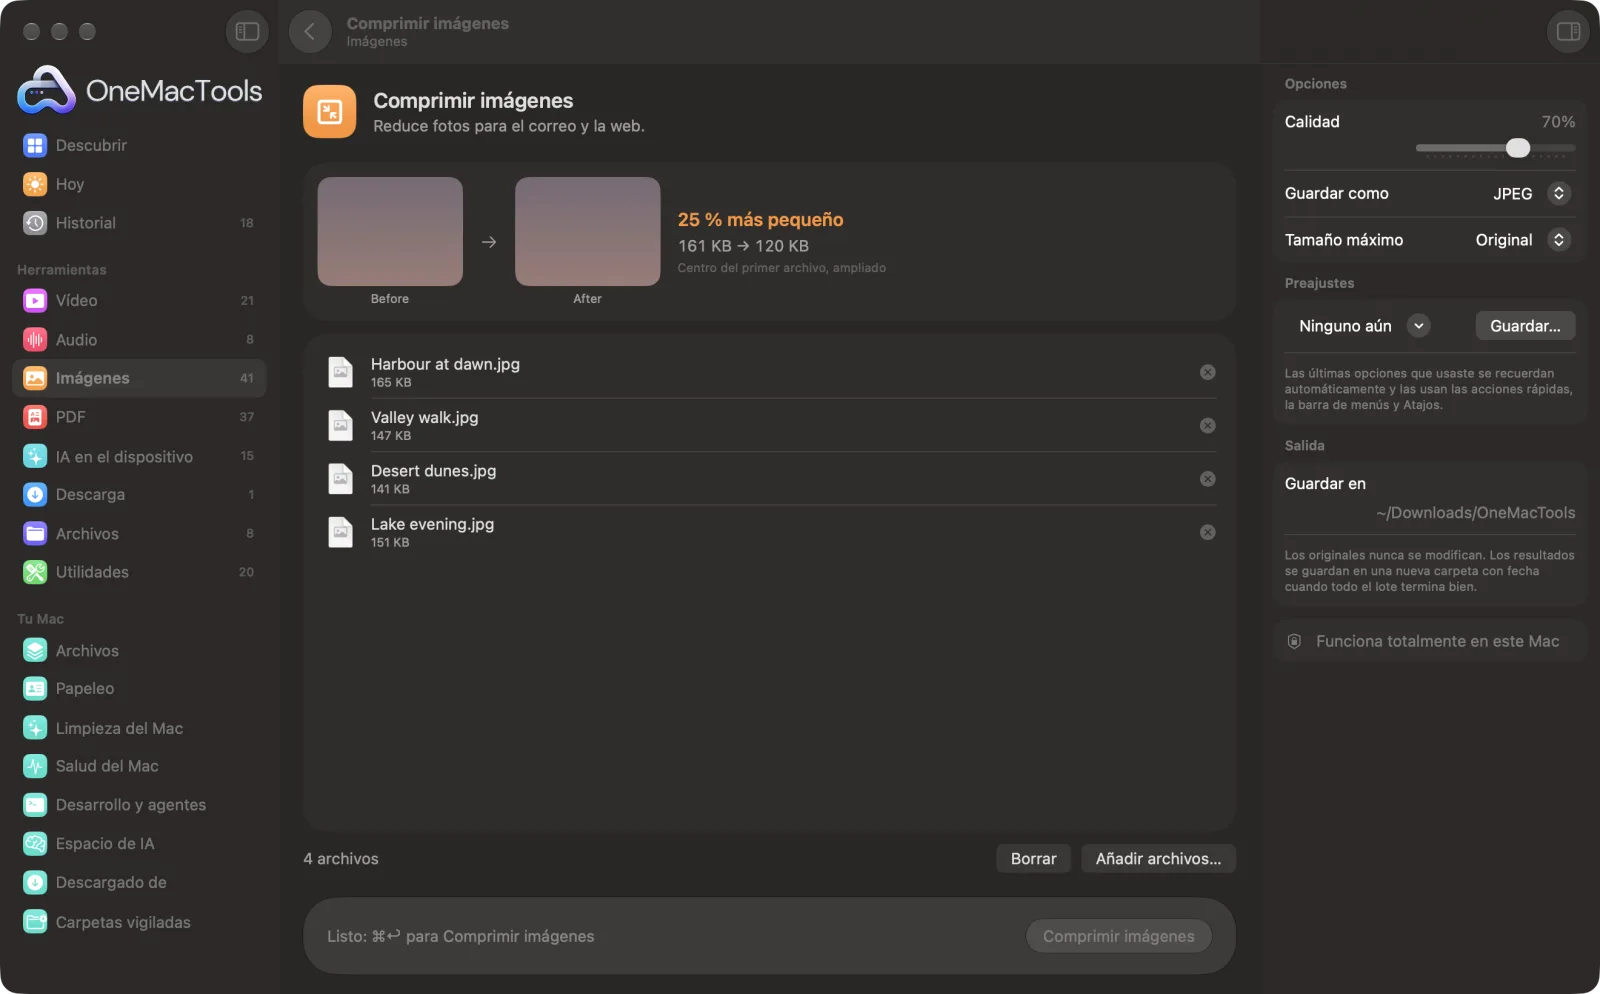Open Desarrollo y agentes

pos(139,805)
